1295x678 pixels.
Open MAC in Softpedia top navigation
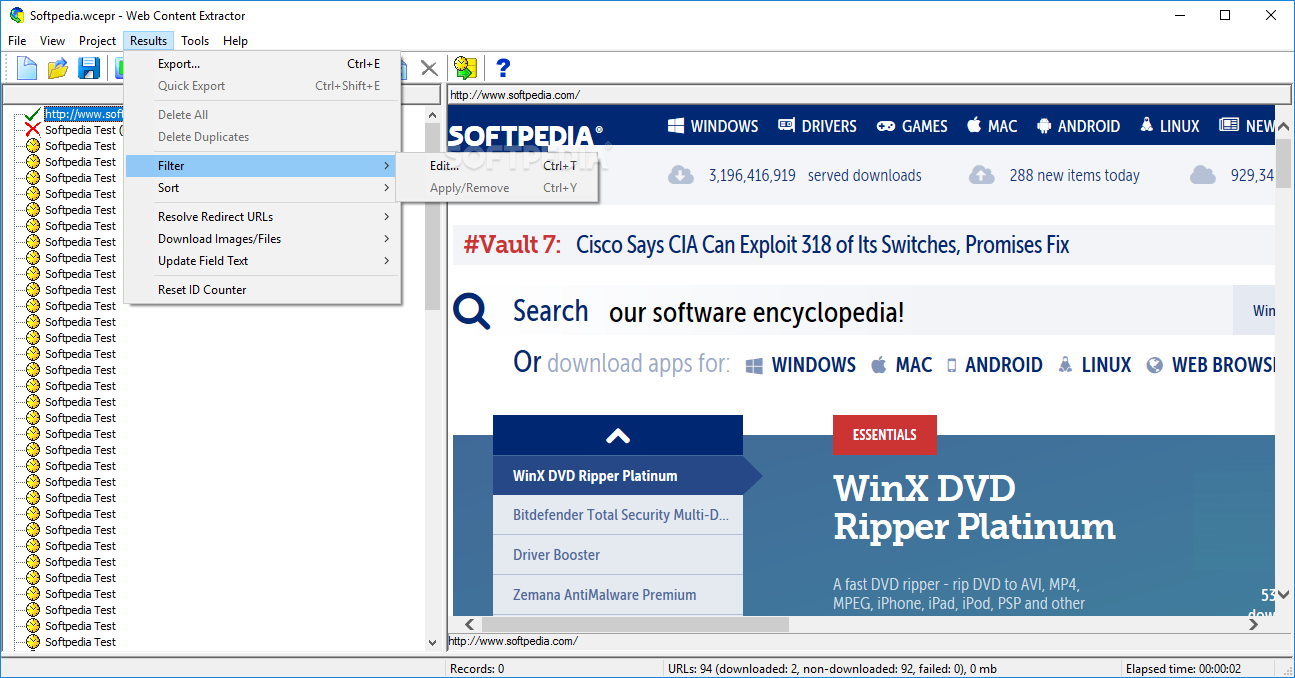(992, 126)
